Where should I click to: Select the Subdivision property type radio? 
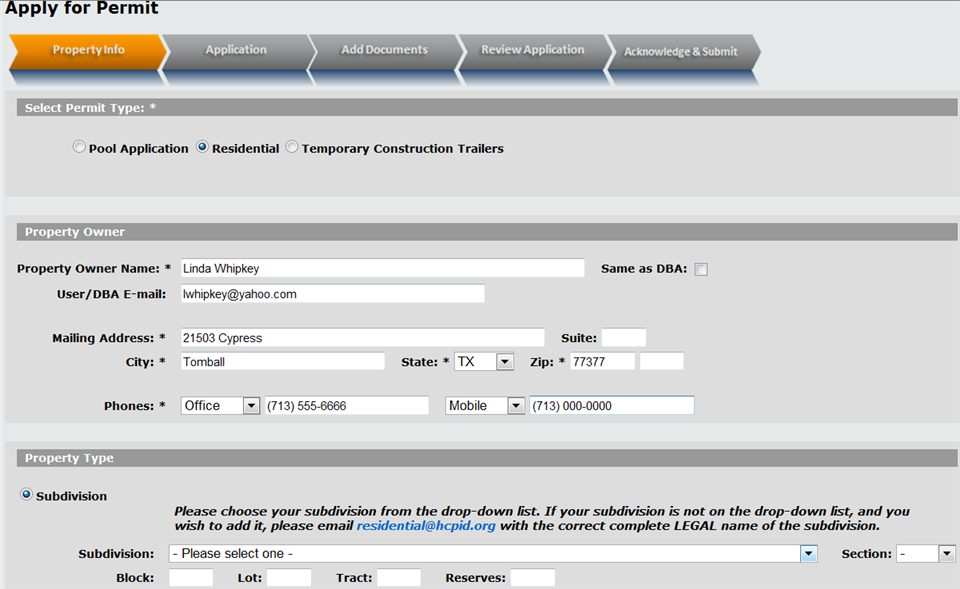[x=26, y=494]
